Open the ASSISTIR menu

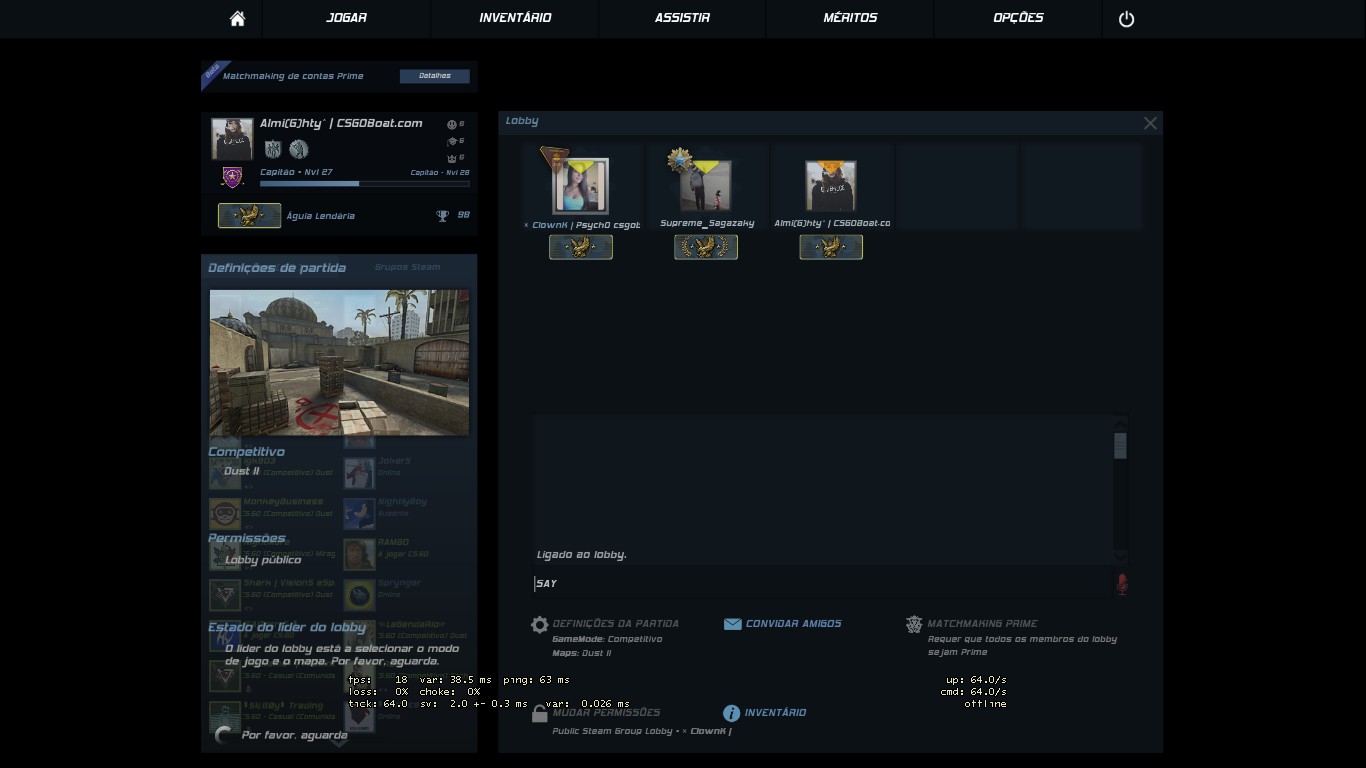[683, 18]
